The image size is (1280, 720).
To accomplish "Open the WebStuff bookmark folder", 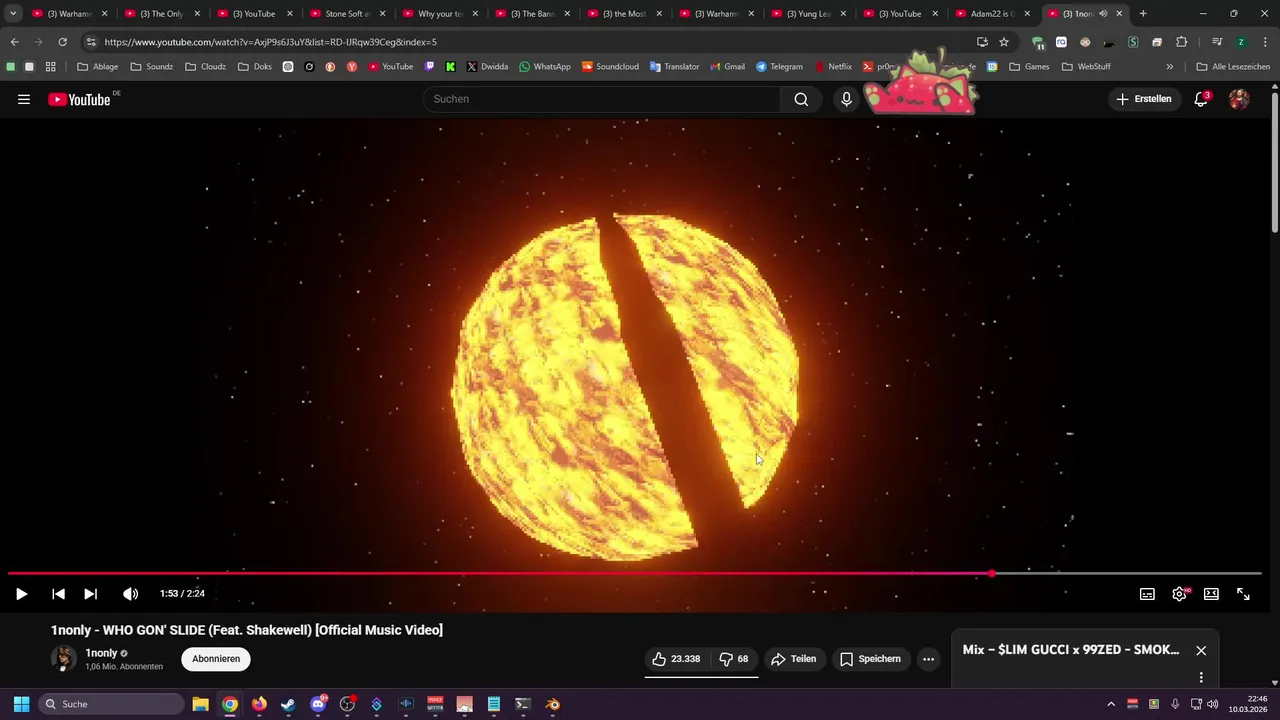I will tap(1087, 67).
